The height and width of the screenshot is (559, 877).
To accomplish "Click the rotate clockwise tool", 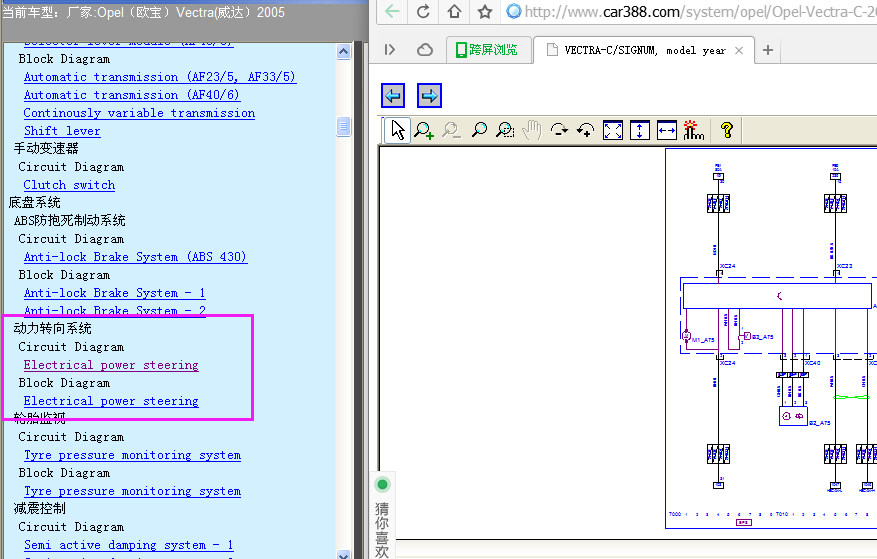I will [559, 131].
